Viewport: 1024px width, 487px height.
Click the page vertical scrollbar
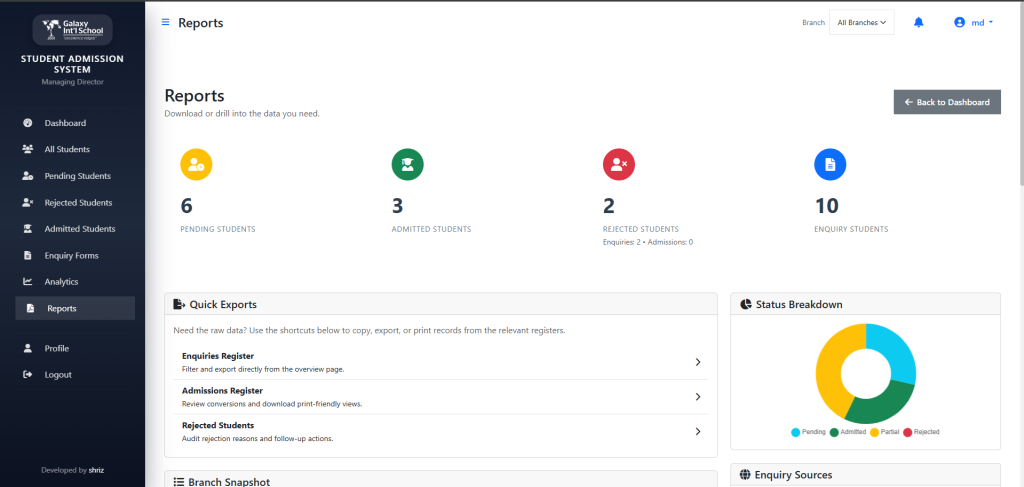1019,100
